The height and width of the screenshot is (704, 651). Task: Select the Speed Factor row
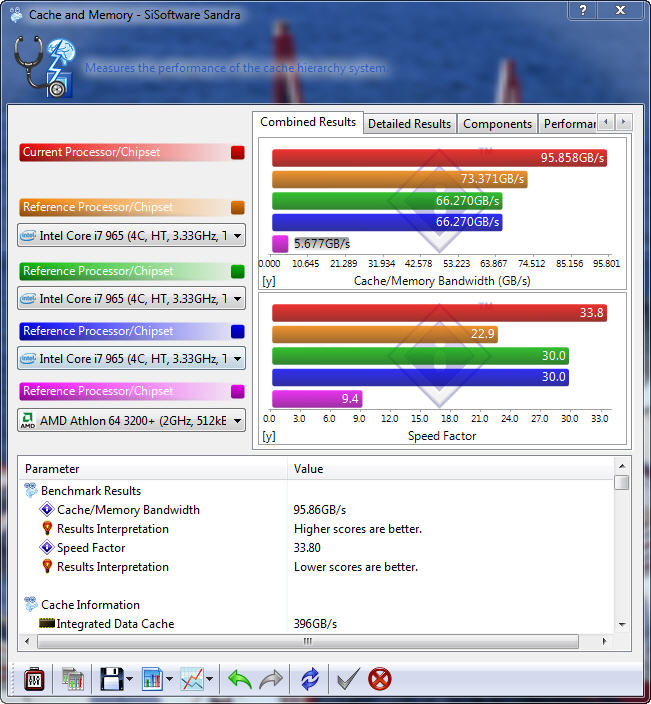316,548
